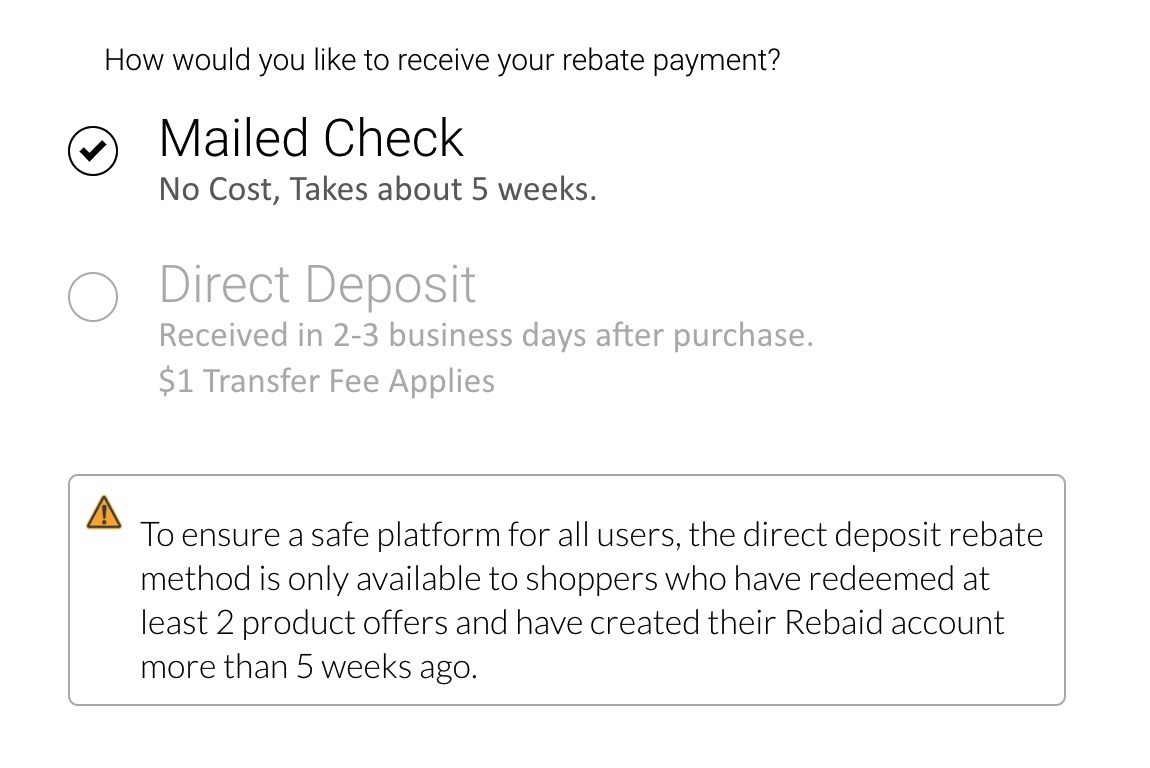Click the word "rebate" in the heading
The image size is (1150, 768).
(603, 60)
